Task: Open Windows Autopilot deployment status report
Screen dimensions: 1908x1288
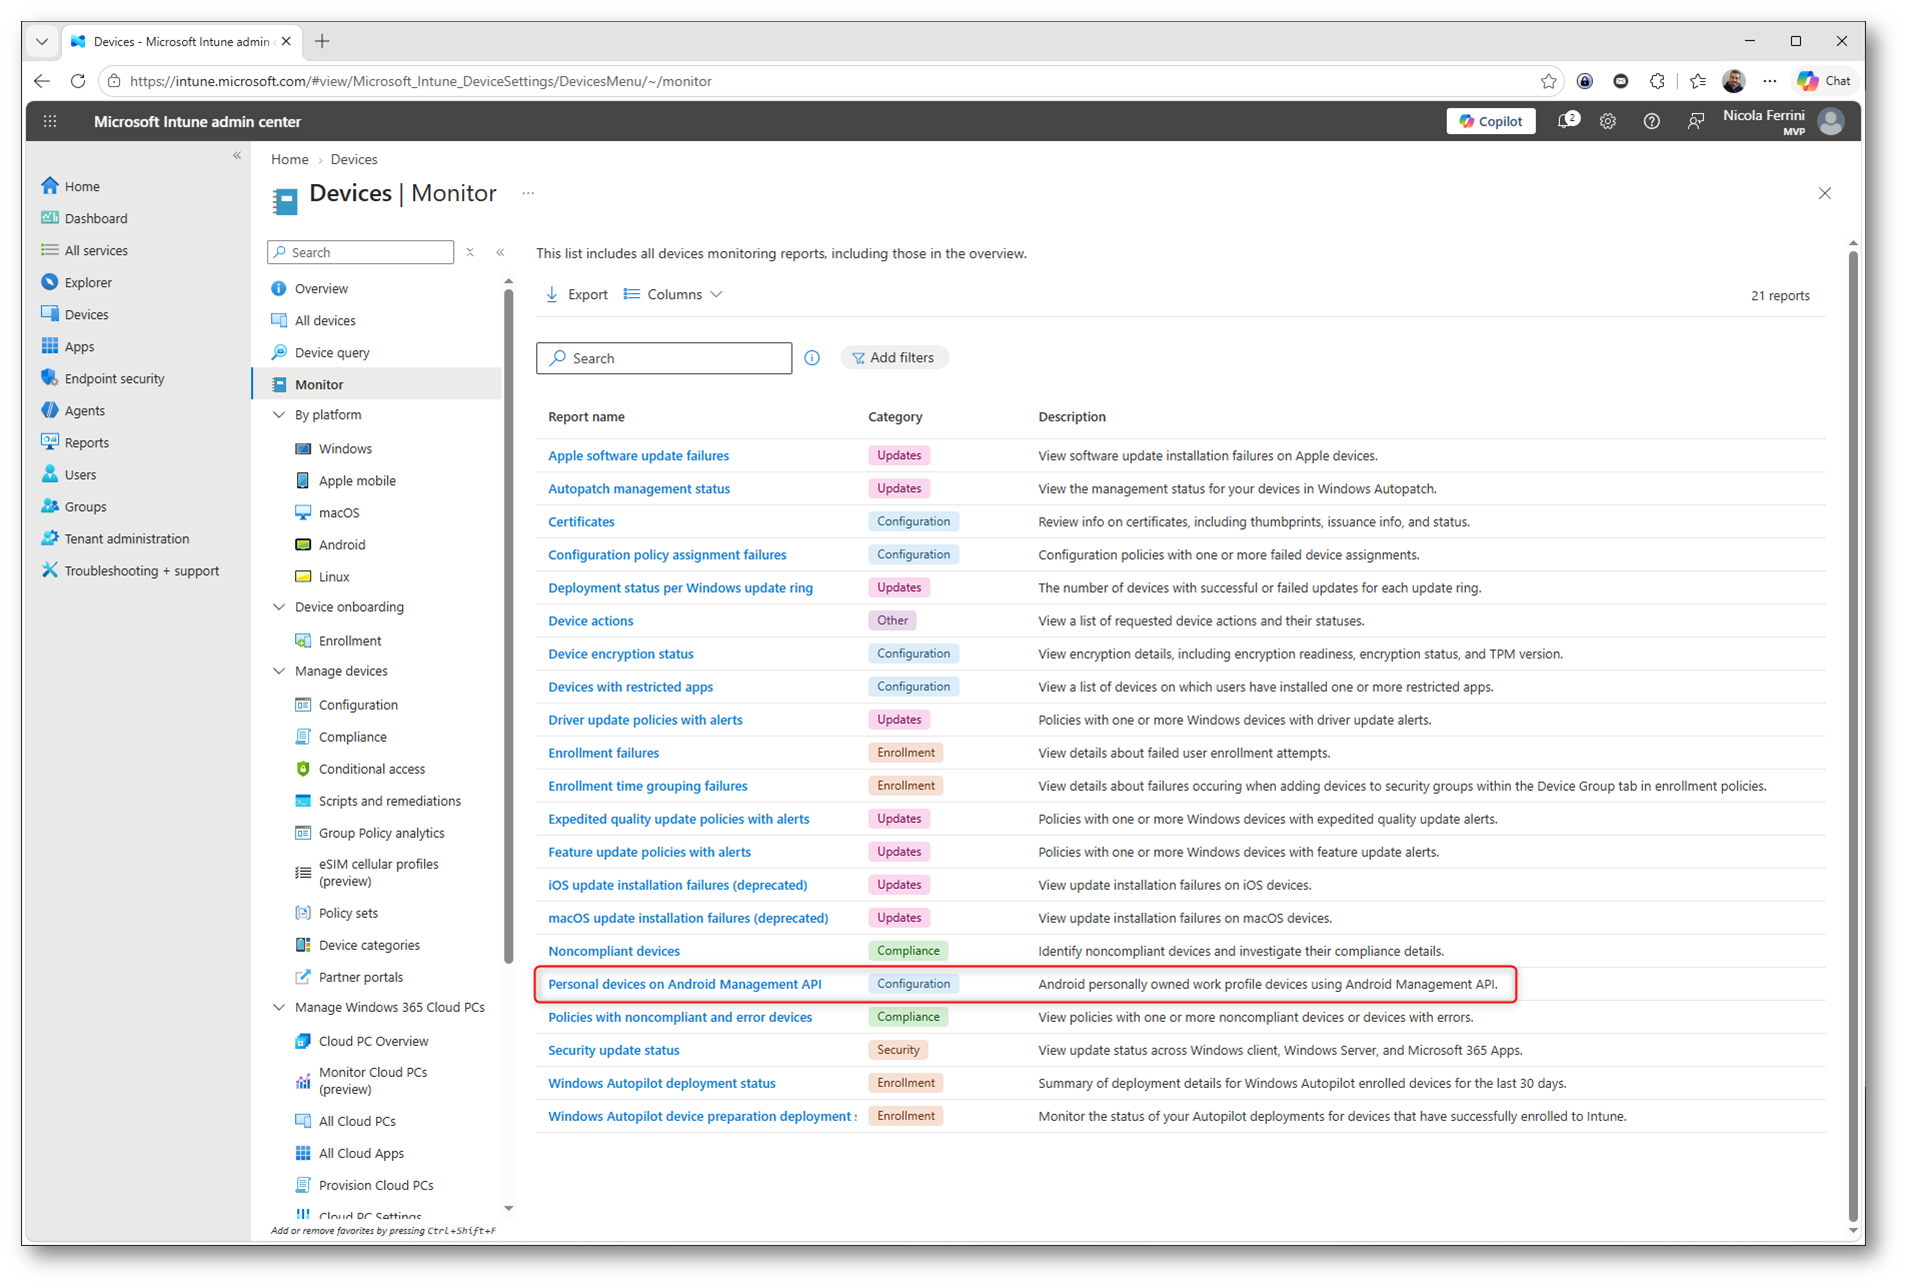Action: pos(661,1083)
